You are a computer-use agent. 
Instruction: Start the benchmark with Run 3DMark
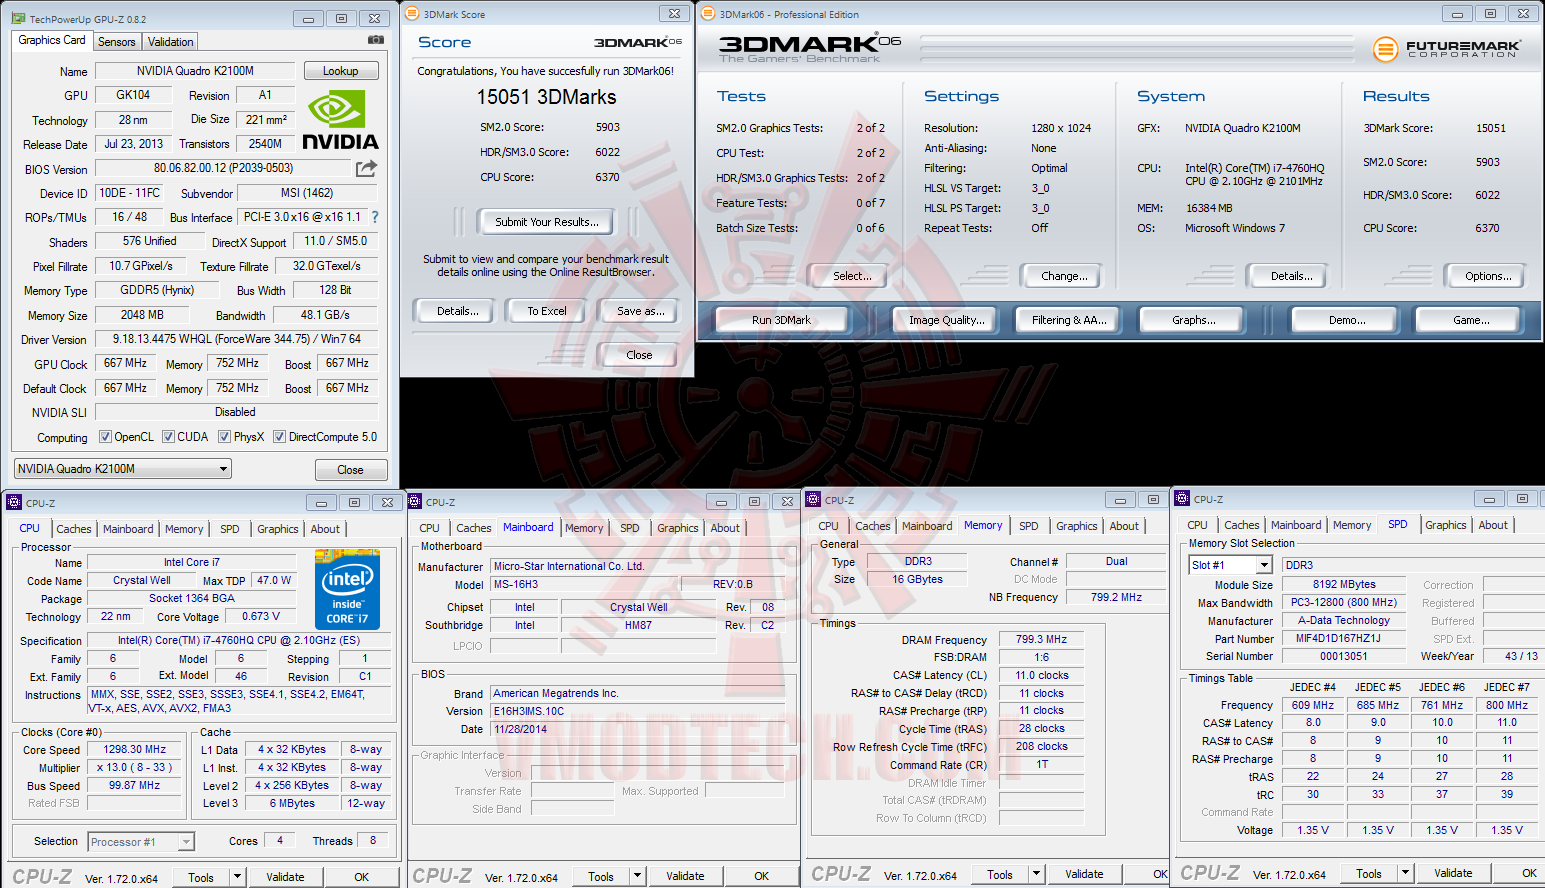coord(782,320)
